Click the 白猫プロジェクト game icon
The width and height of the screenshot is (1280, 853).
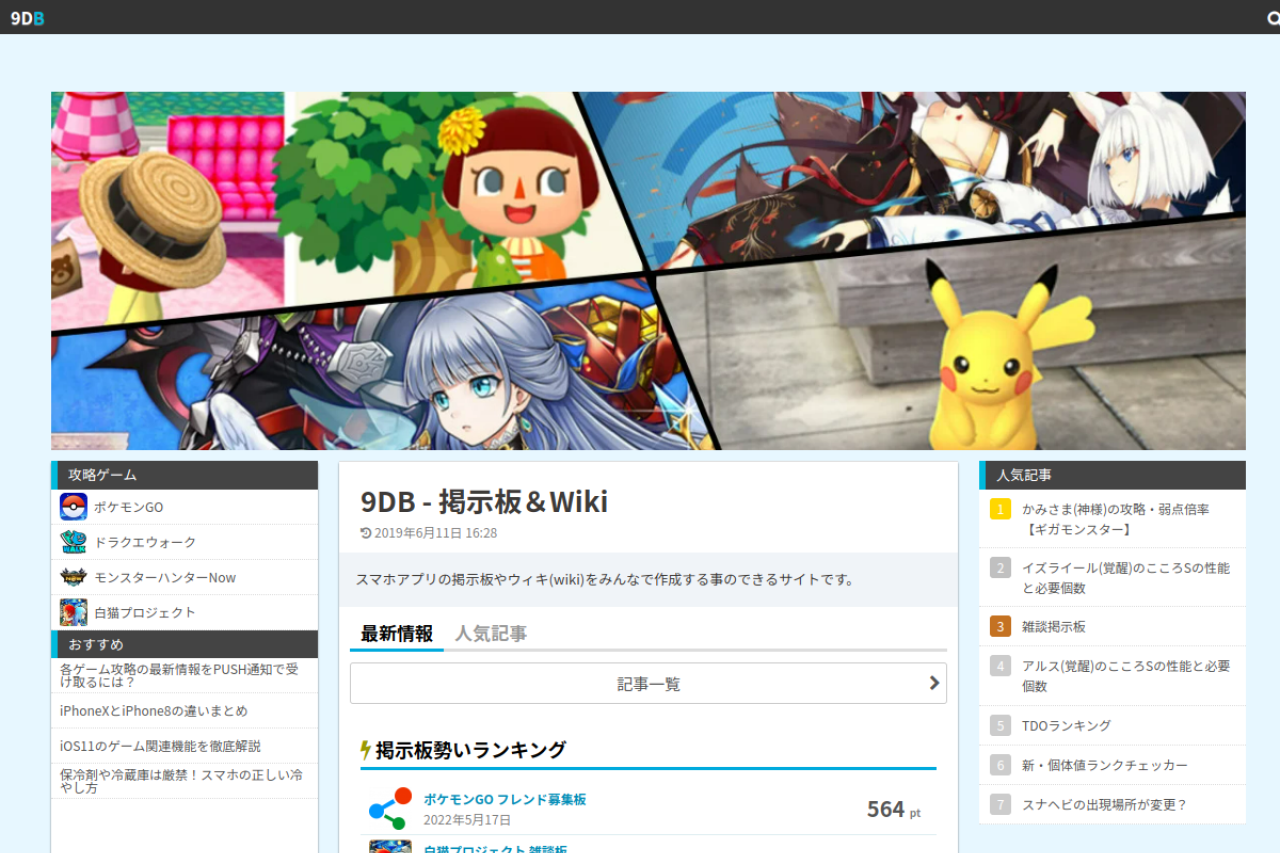click(73, 612)
